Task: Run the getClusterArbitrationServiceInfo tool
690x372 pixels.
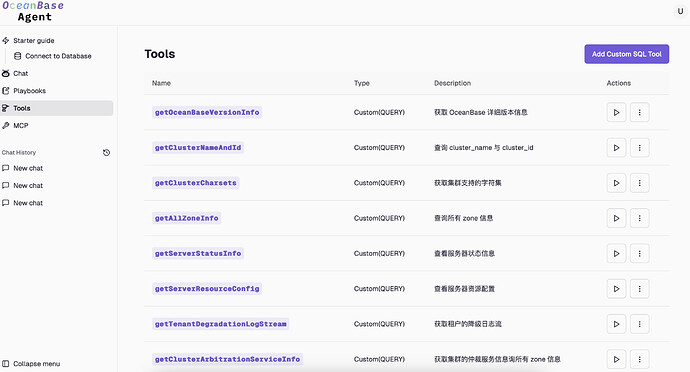Action: pos(616,359)
